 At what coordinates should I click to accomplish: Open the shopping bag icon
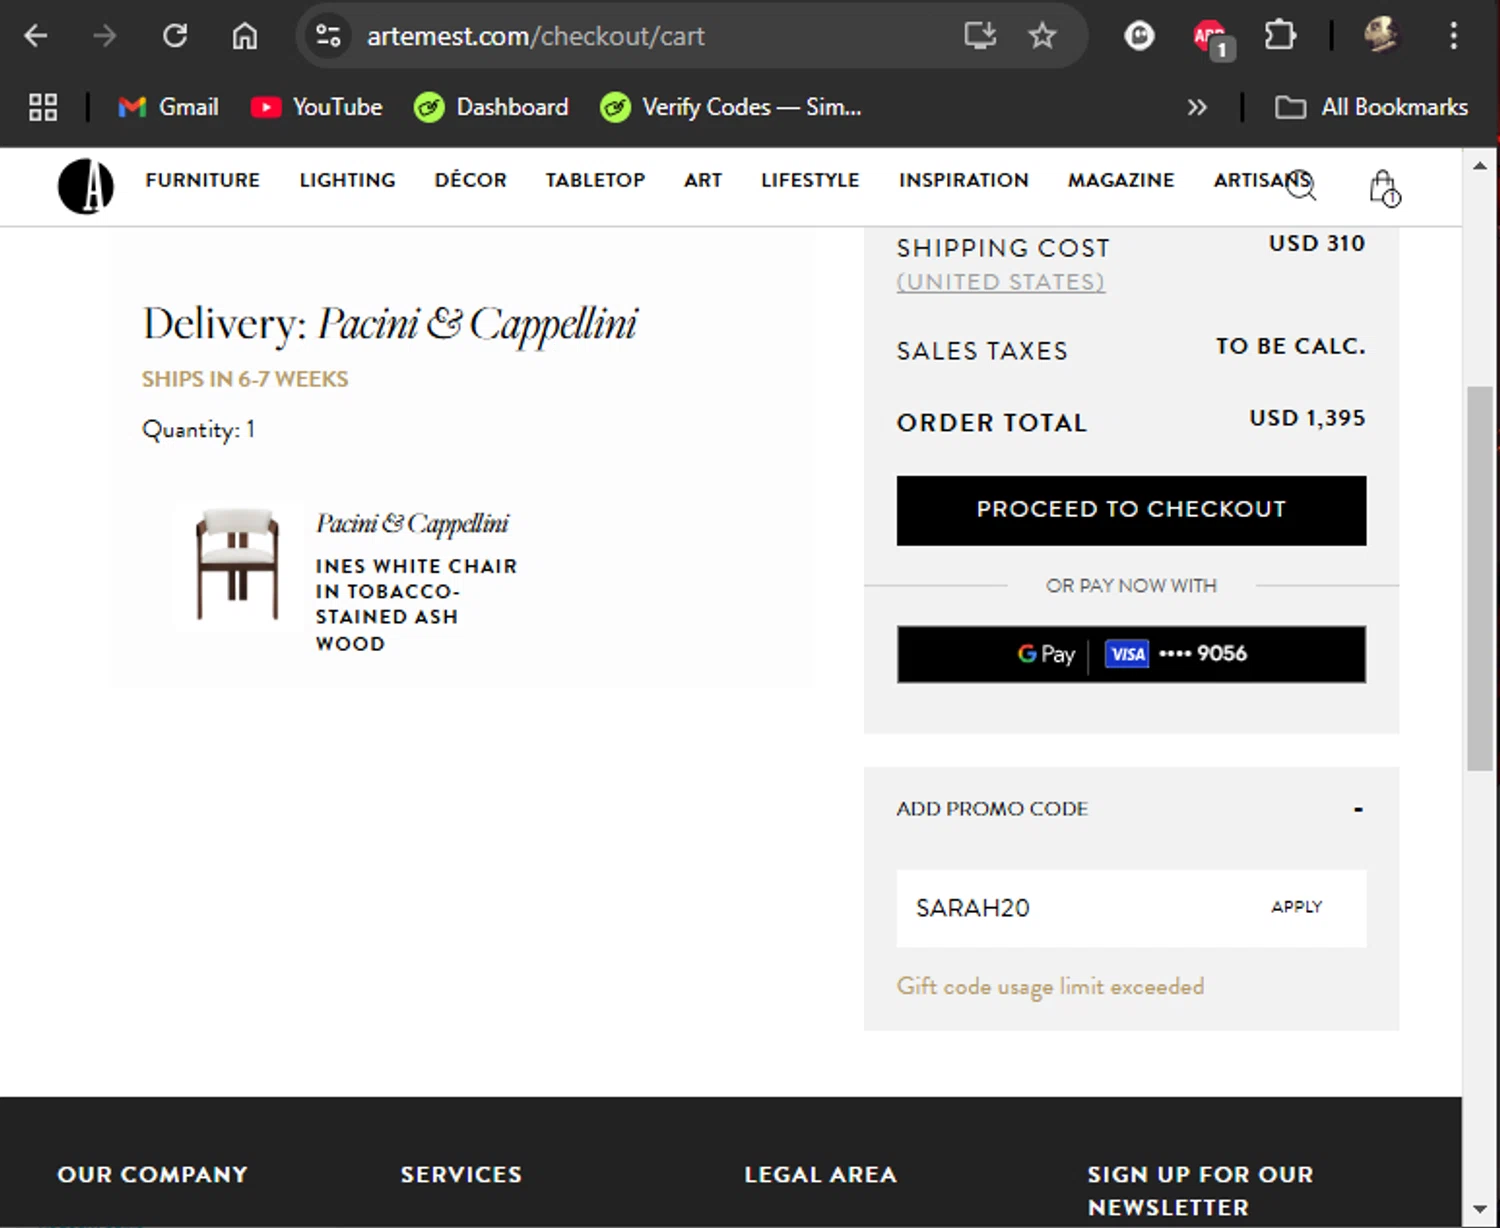tap(1384, 187)
